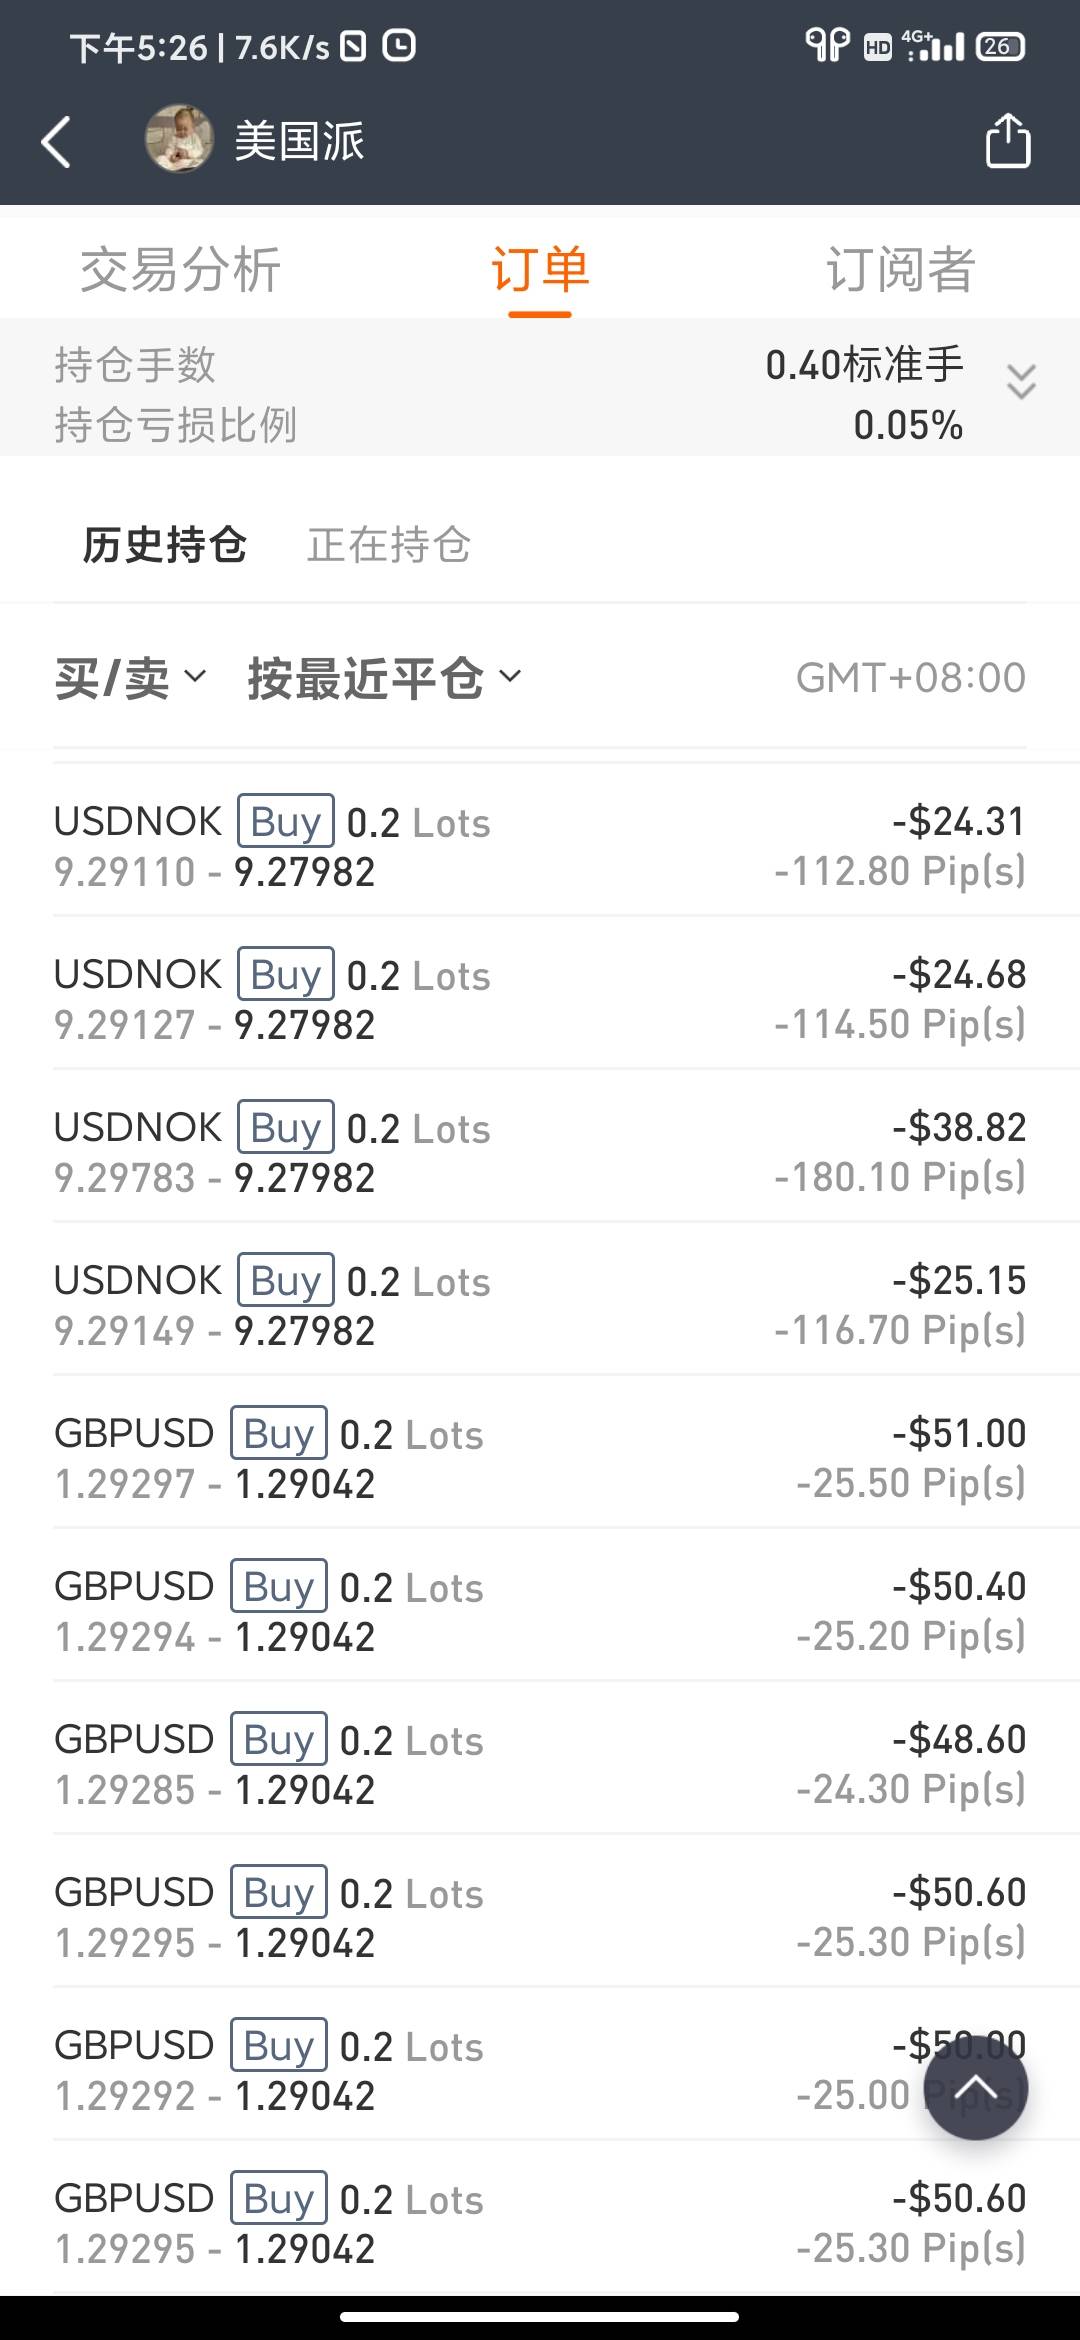The image size is (1080, 2340).
Task: Open the 买/卖 filter dropdown
Action: [x=130, y=678]
